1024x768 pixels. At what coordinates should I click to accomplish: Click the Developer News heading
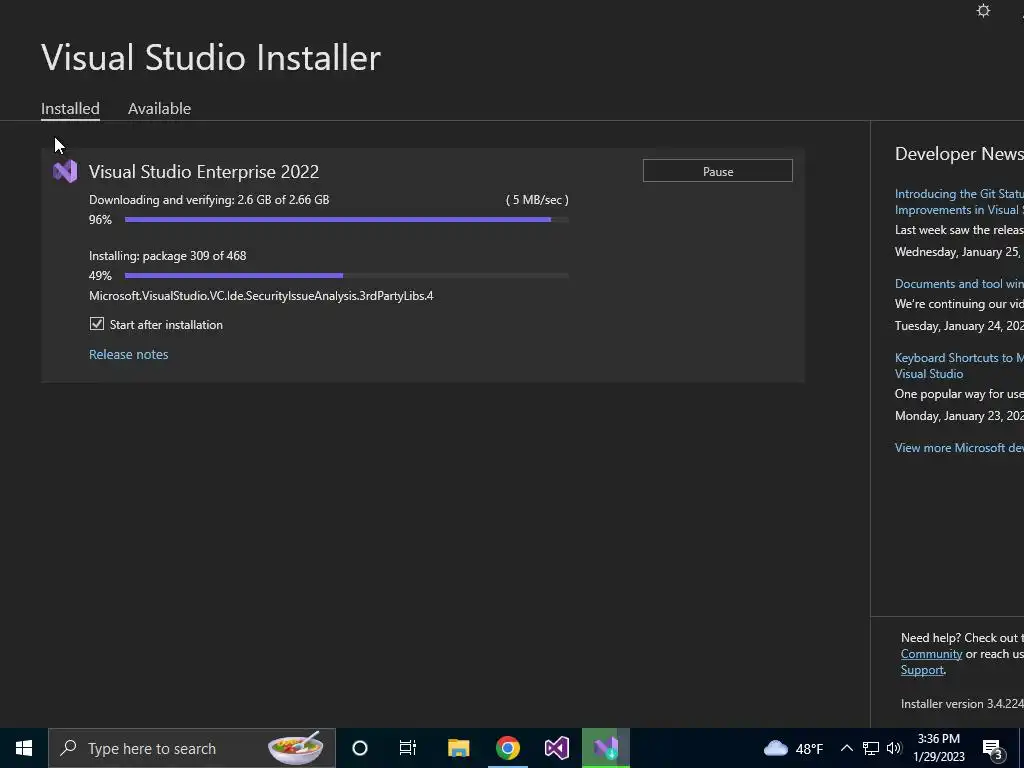click(x=959, y=153)
